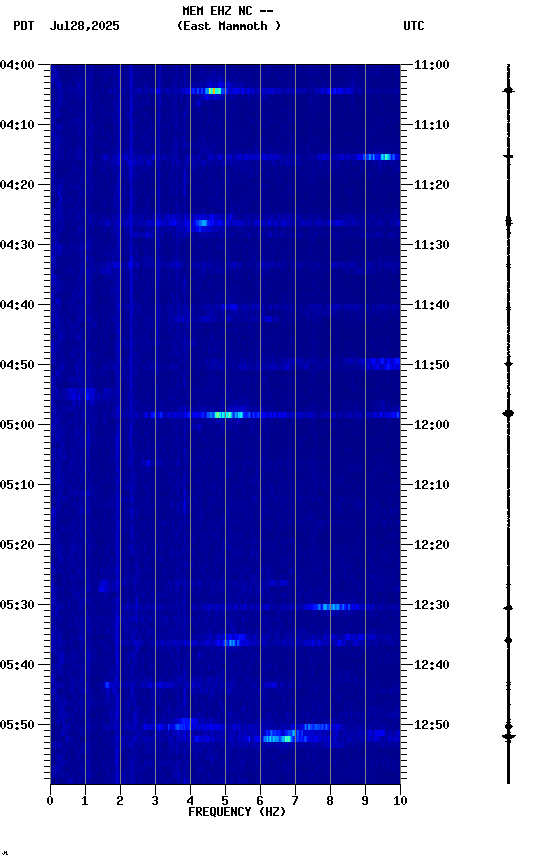
Task: Click the 05:00 PDT time label
Action: pos(17,424)
